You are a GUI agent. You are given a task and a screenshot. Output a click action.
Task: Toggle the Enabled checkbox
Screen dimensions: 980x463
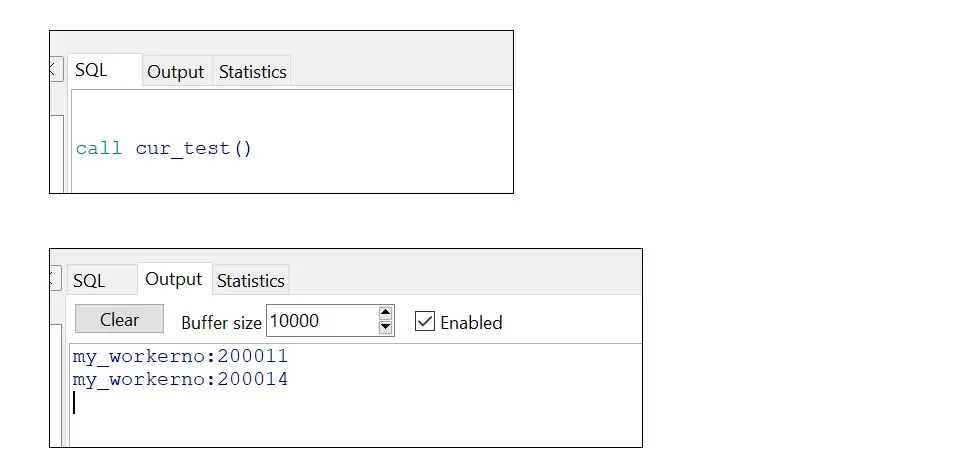pyautogui.click(x=425, y=321)
